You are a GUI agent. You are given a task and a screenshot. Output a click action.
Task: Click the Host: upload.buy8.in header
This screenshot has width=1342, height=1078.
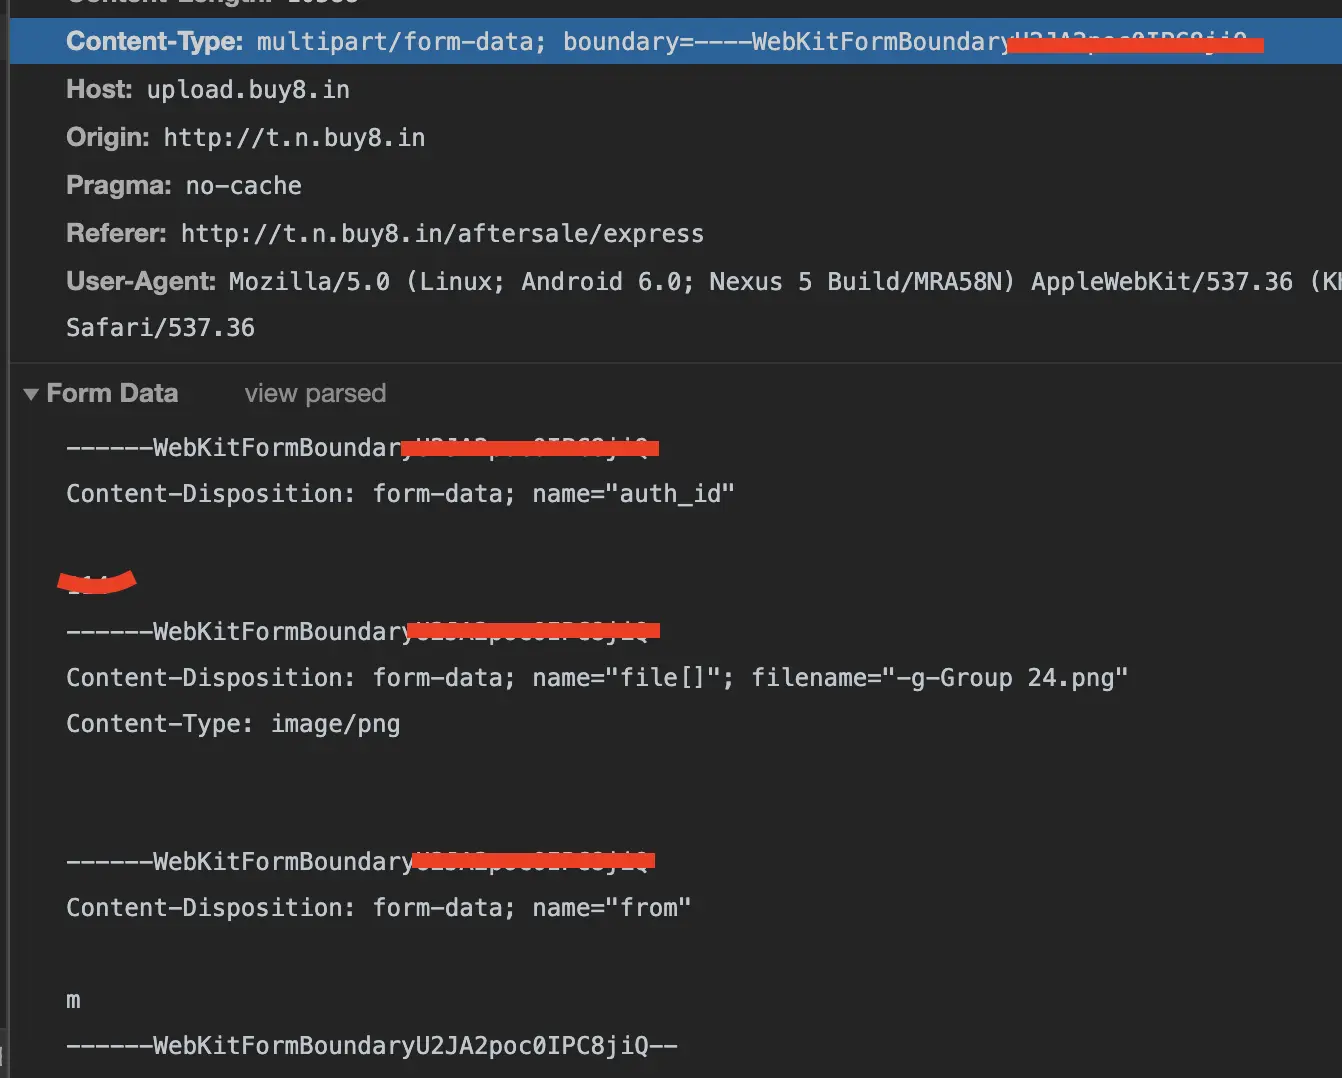[x=208, y=90]
